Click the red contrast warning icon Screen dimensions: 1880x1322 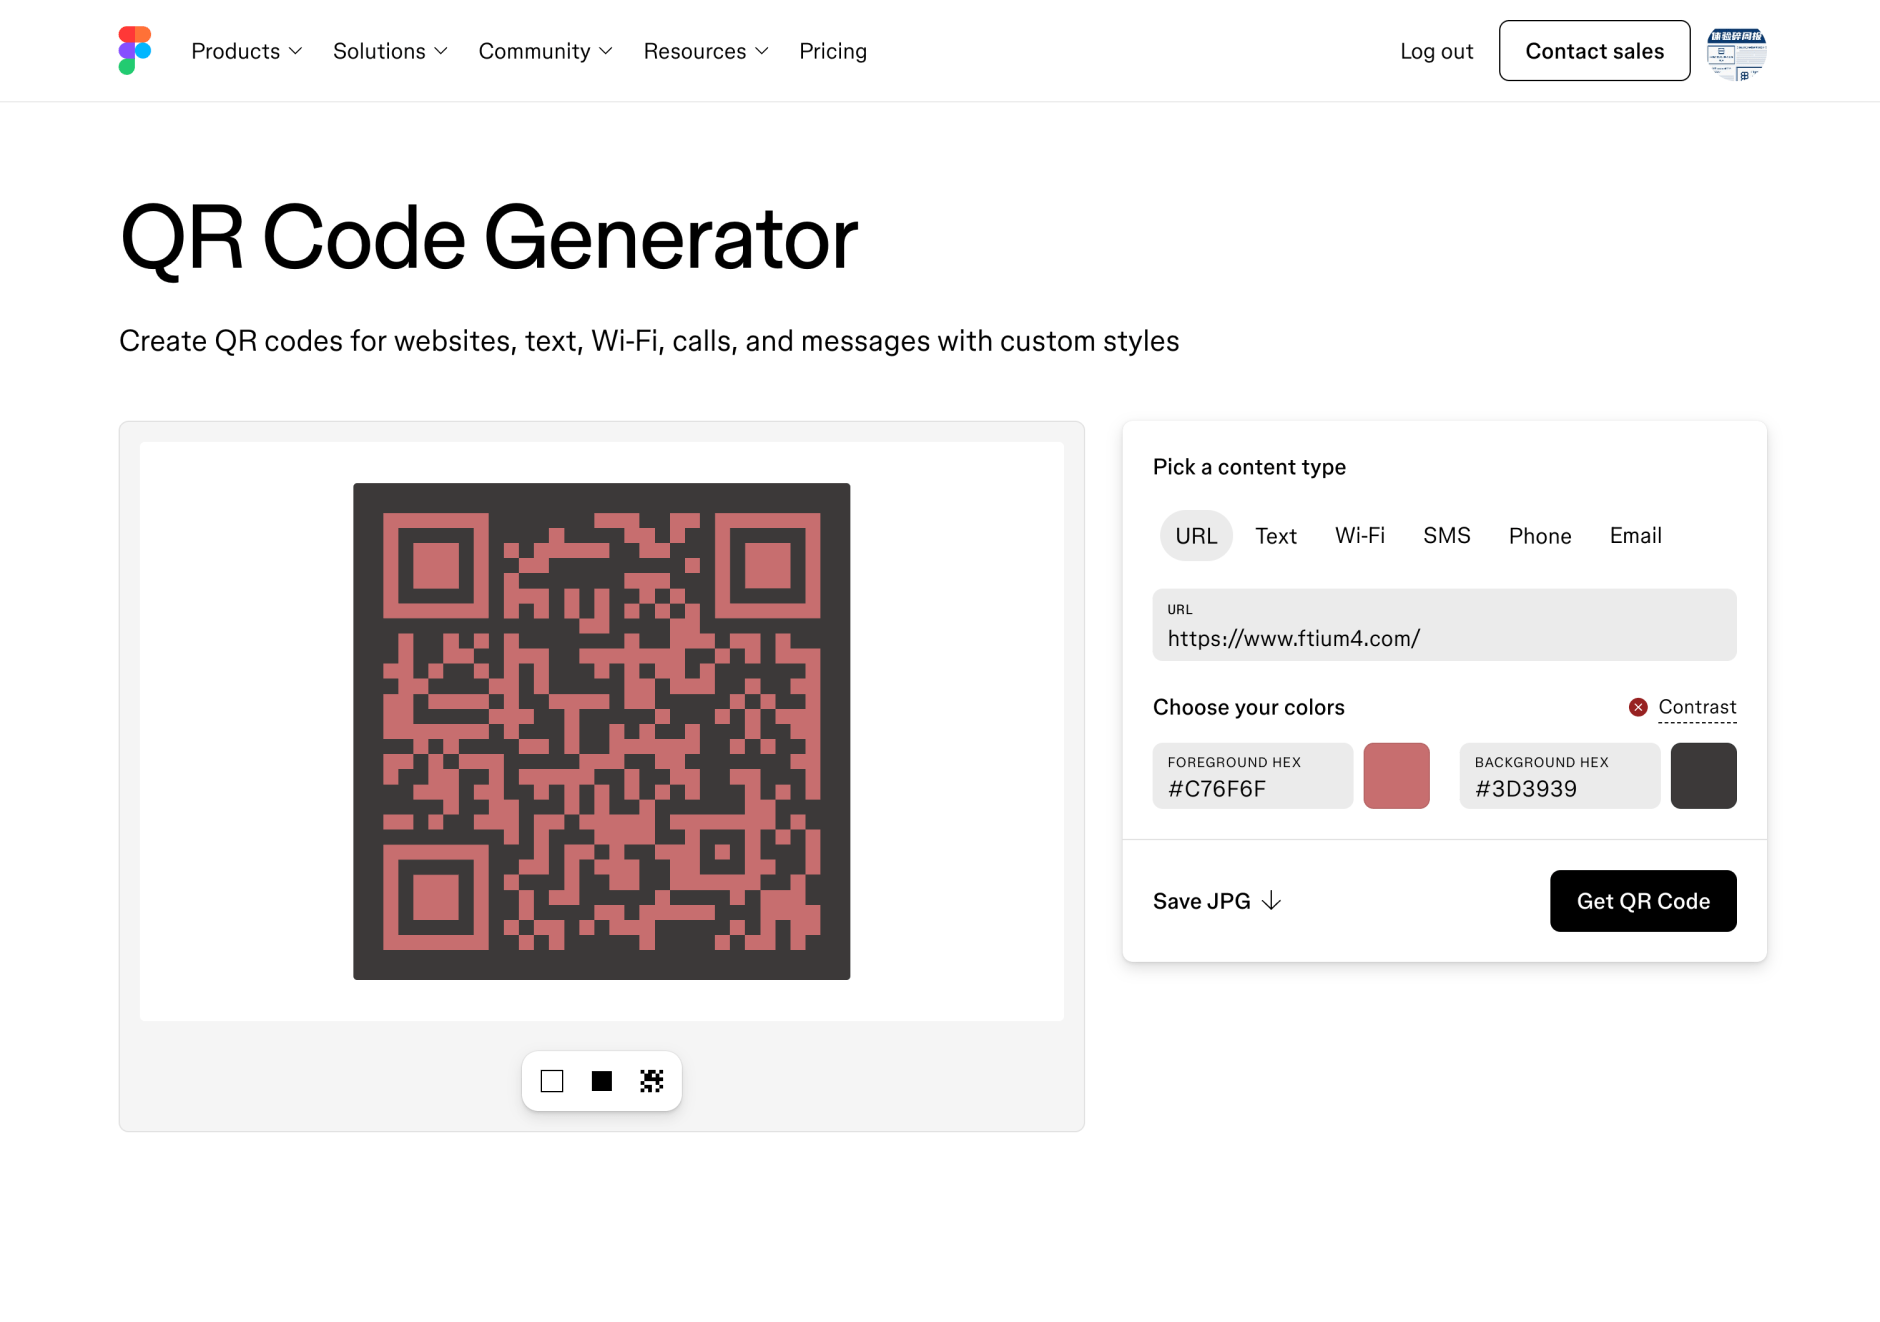[x=1638, y=707]
